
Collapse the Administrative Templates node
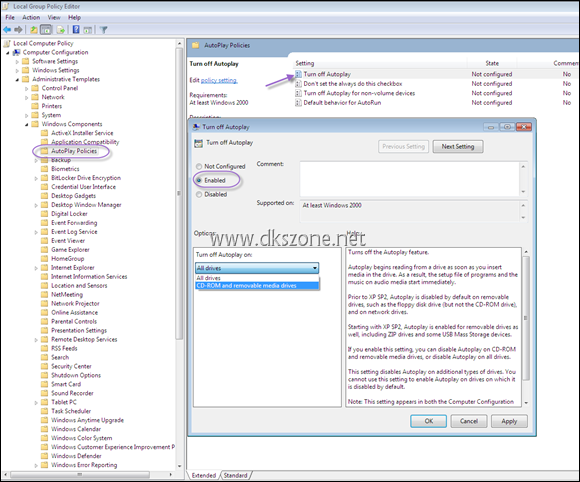(x=17, y=80)
